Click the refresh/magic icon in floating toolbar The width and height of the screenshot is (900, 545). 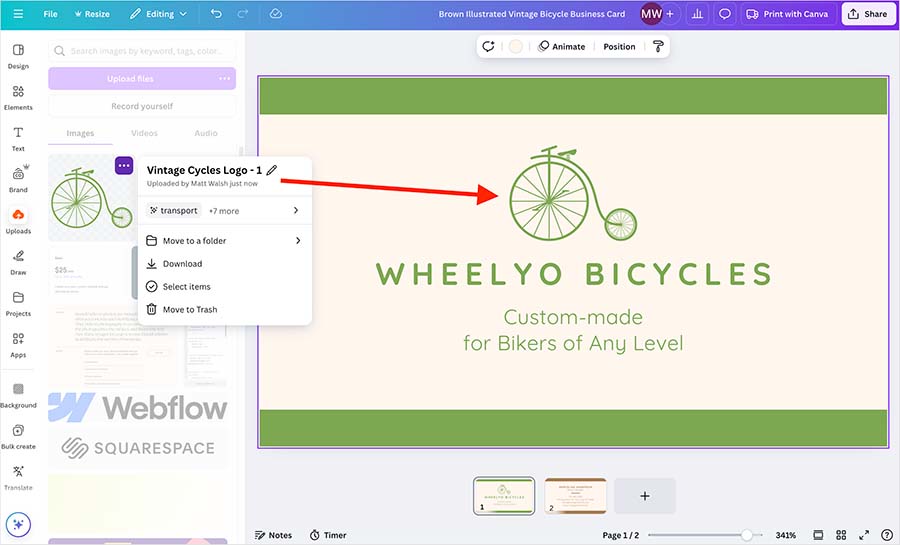[488, 46]
